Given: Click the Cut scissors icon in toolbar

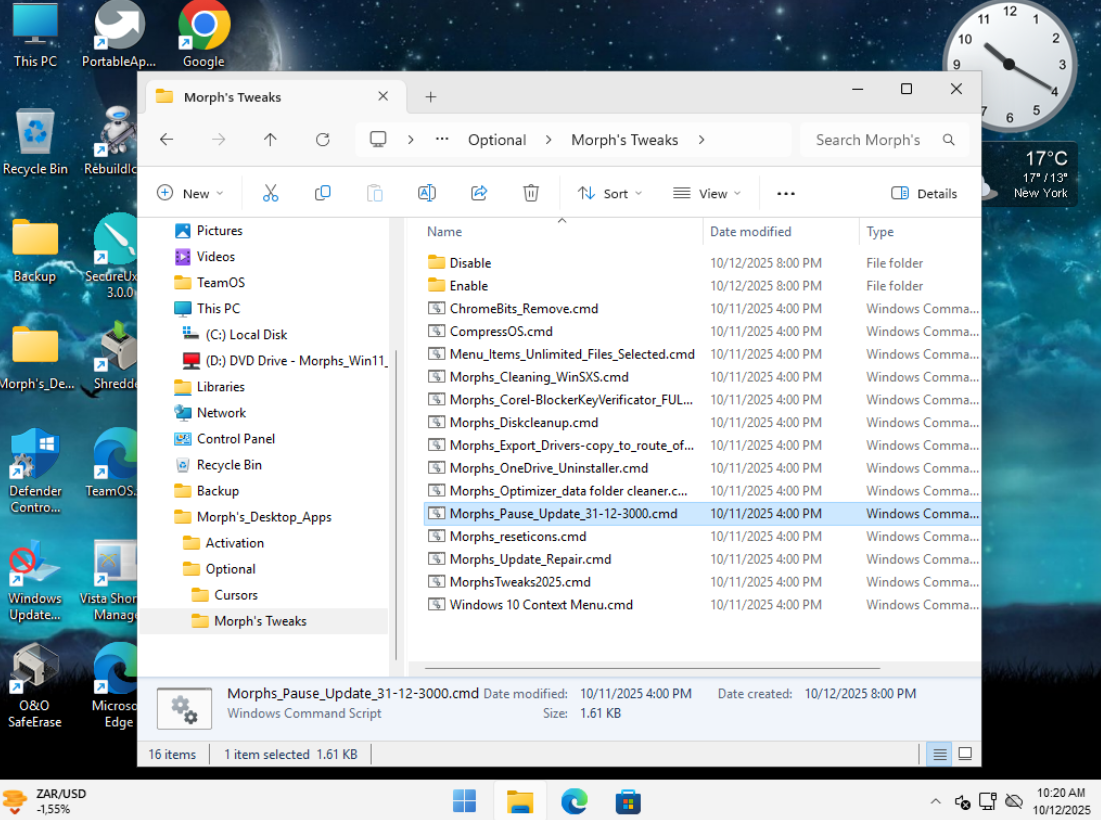Looking at the screenshot, I should (270, 193).
